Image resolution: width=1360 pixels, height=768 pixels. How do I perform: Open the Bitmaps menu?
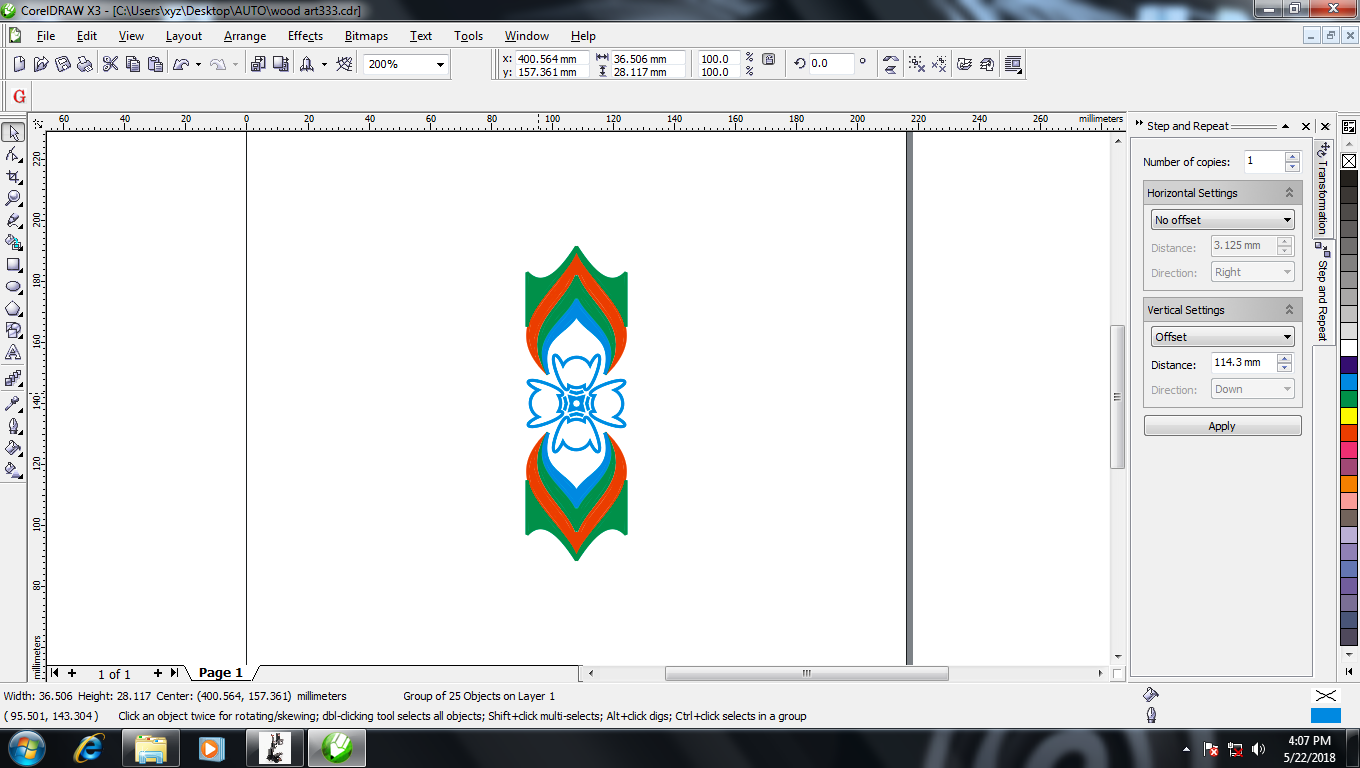366,36
